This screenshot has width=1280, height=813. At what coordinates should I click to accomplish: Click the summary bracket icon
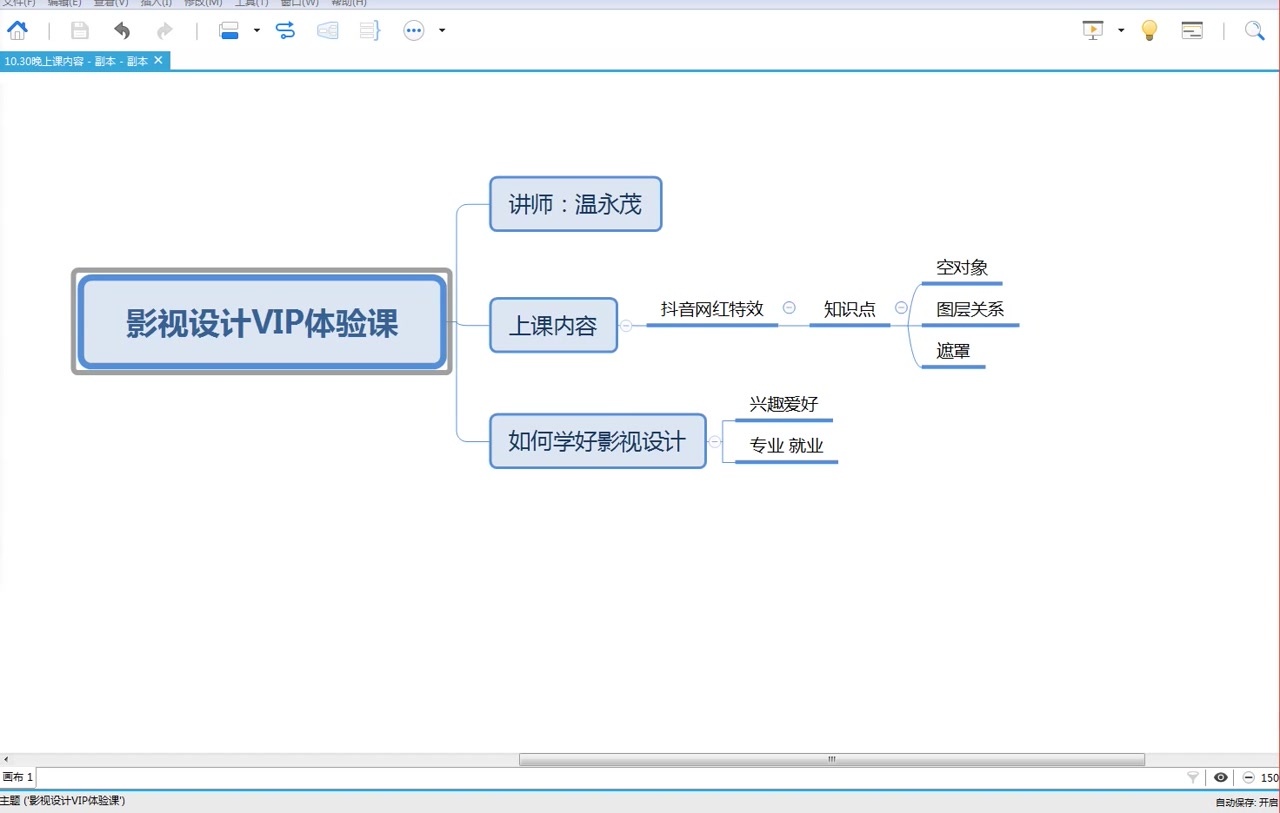(370, 30)
